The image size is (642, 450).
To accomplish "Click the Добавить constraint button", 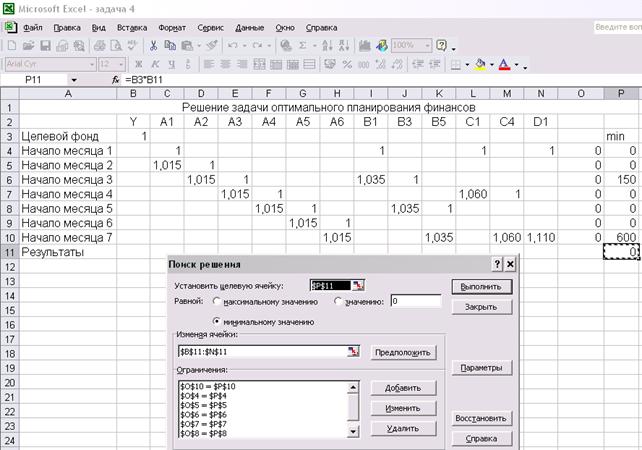I will coord(401,387).
